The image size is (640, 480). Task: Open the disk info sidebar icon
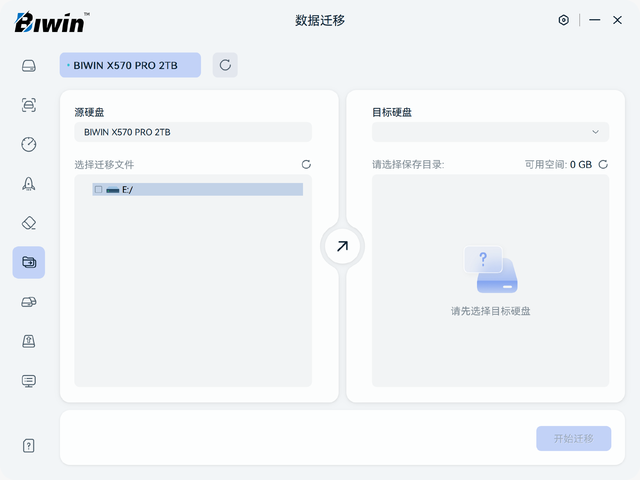click(29, 66)
